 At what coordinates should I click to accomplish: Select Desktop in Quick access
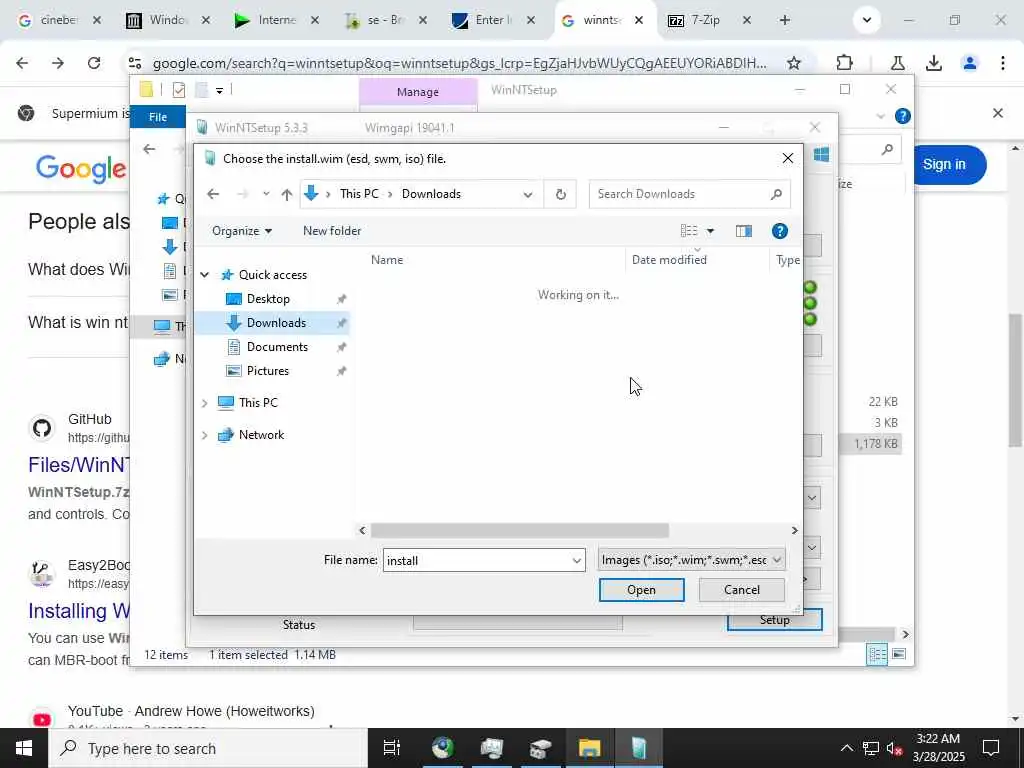[268, 299]
